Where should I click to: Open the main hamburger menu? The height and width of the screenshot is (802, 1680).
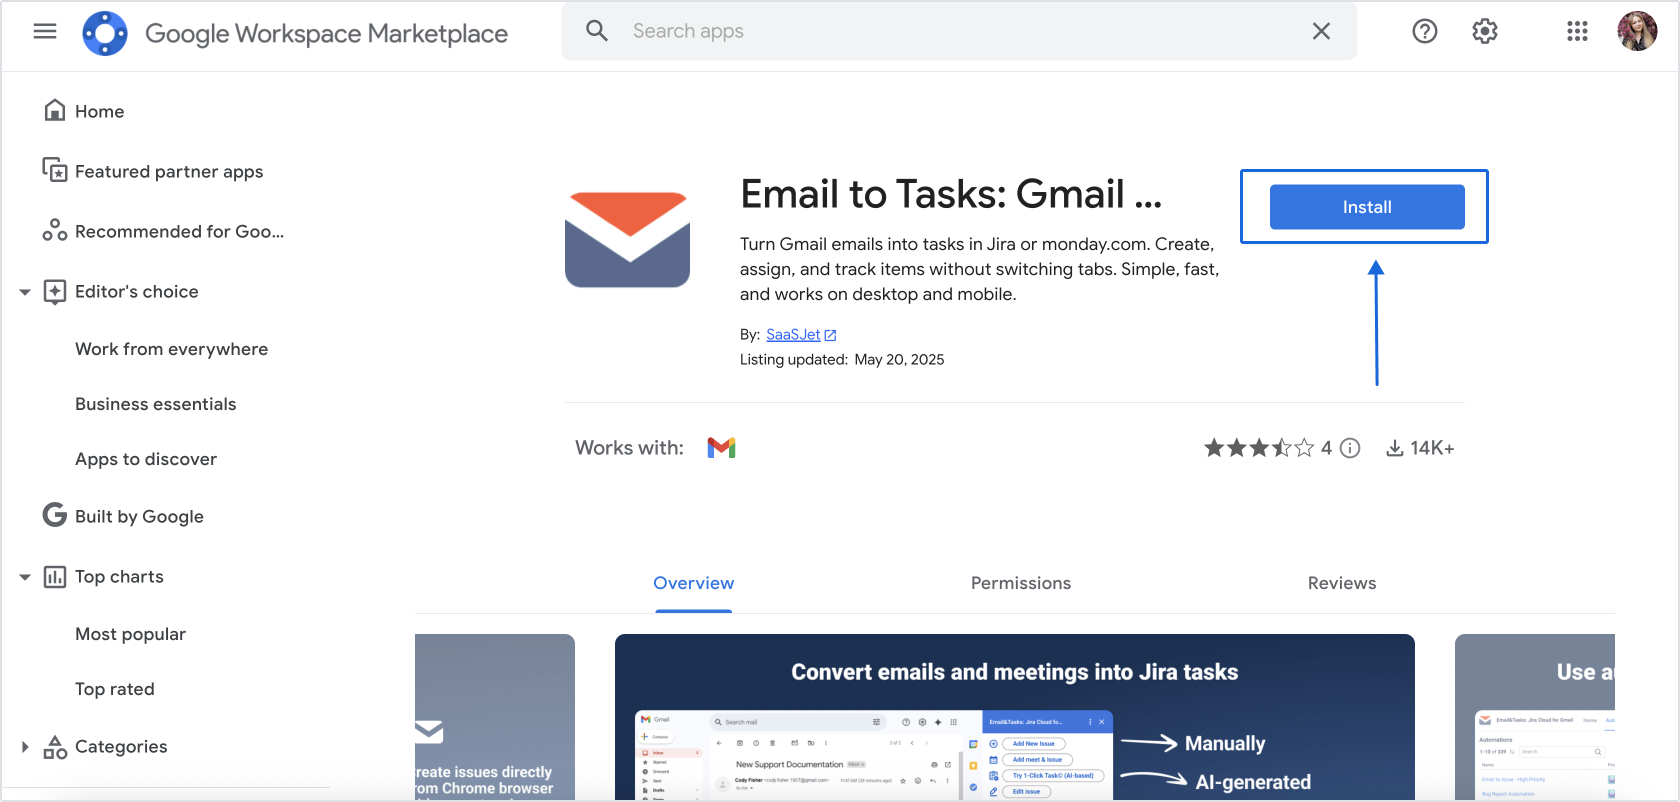45,31
